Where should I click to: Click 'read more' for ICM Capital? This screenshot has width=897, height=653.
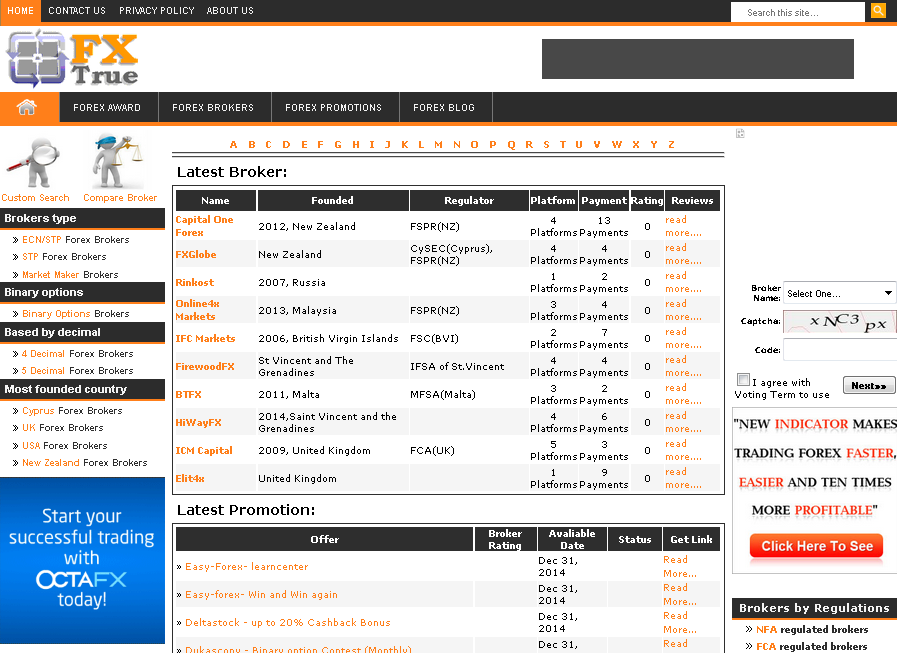click(x=683, y=450)
